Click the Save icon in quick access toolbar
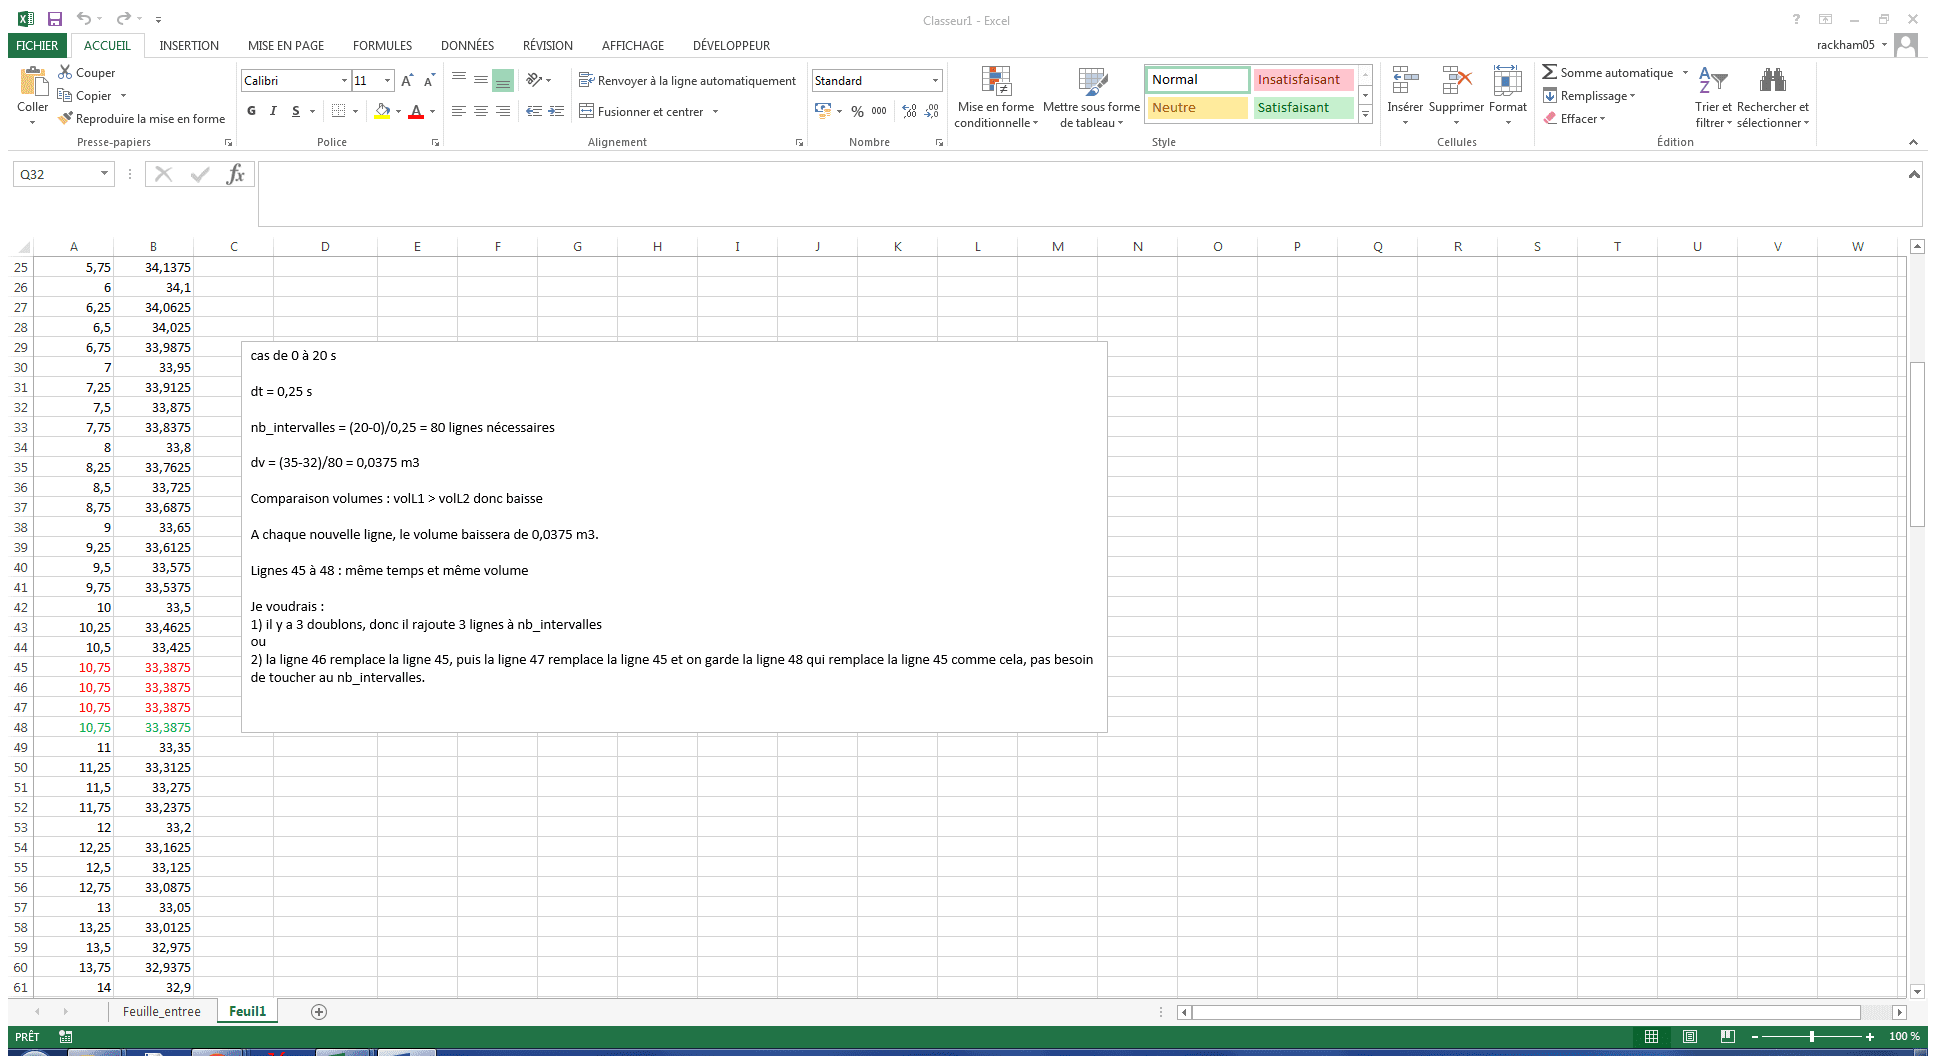The height and width of the screenshot is (1056, 1936). pos(55,19)
